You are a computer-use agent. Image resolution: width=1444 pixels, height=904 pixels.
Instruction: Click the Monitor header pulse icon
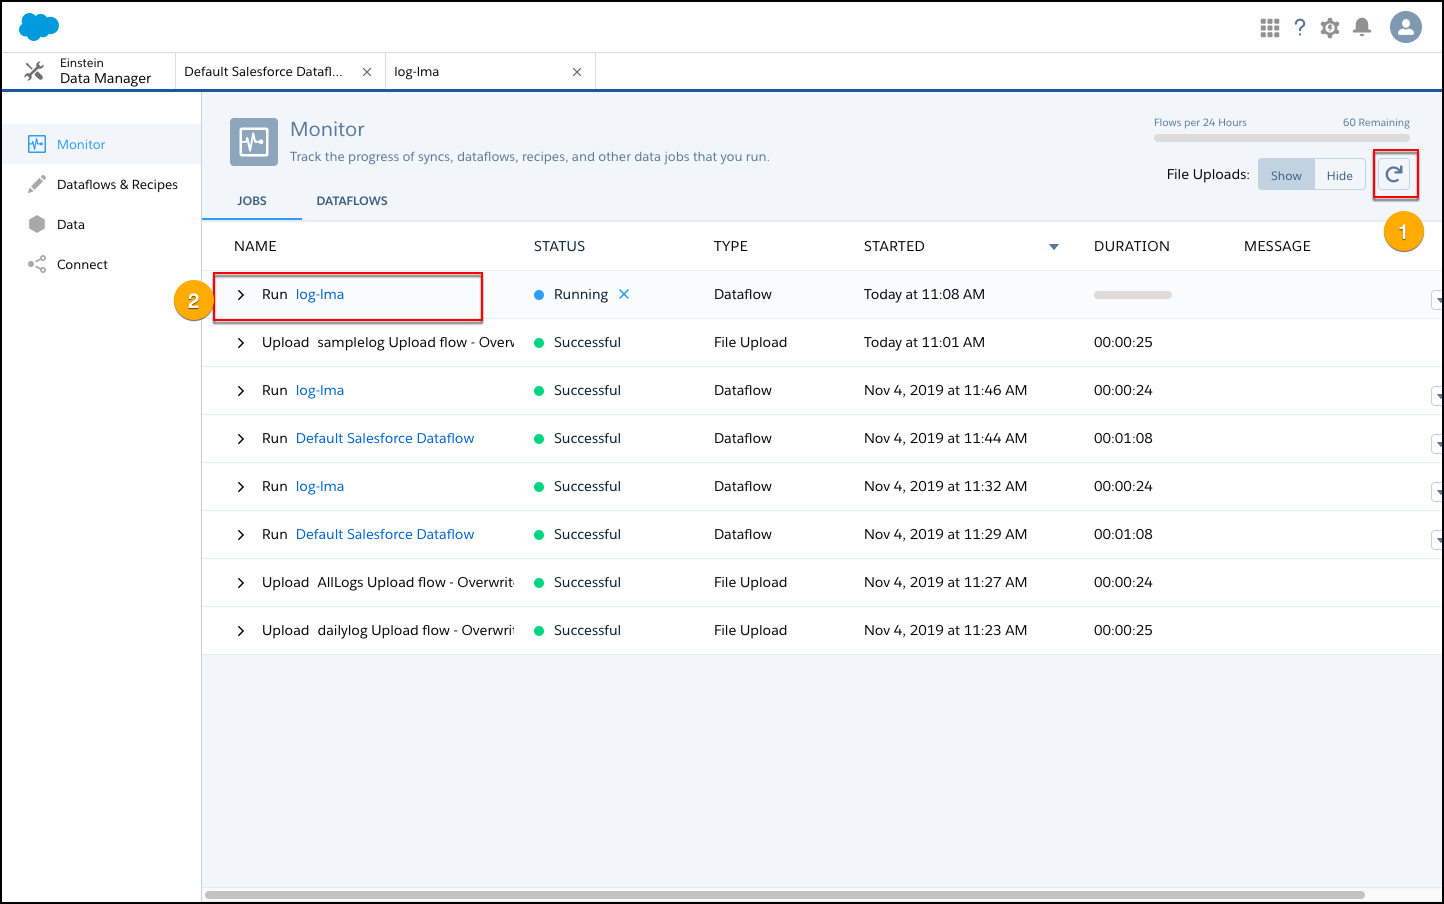point(254,142)
